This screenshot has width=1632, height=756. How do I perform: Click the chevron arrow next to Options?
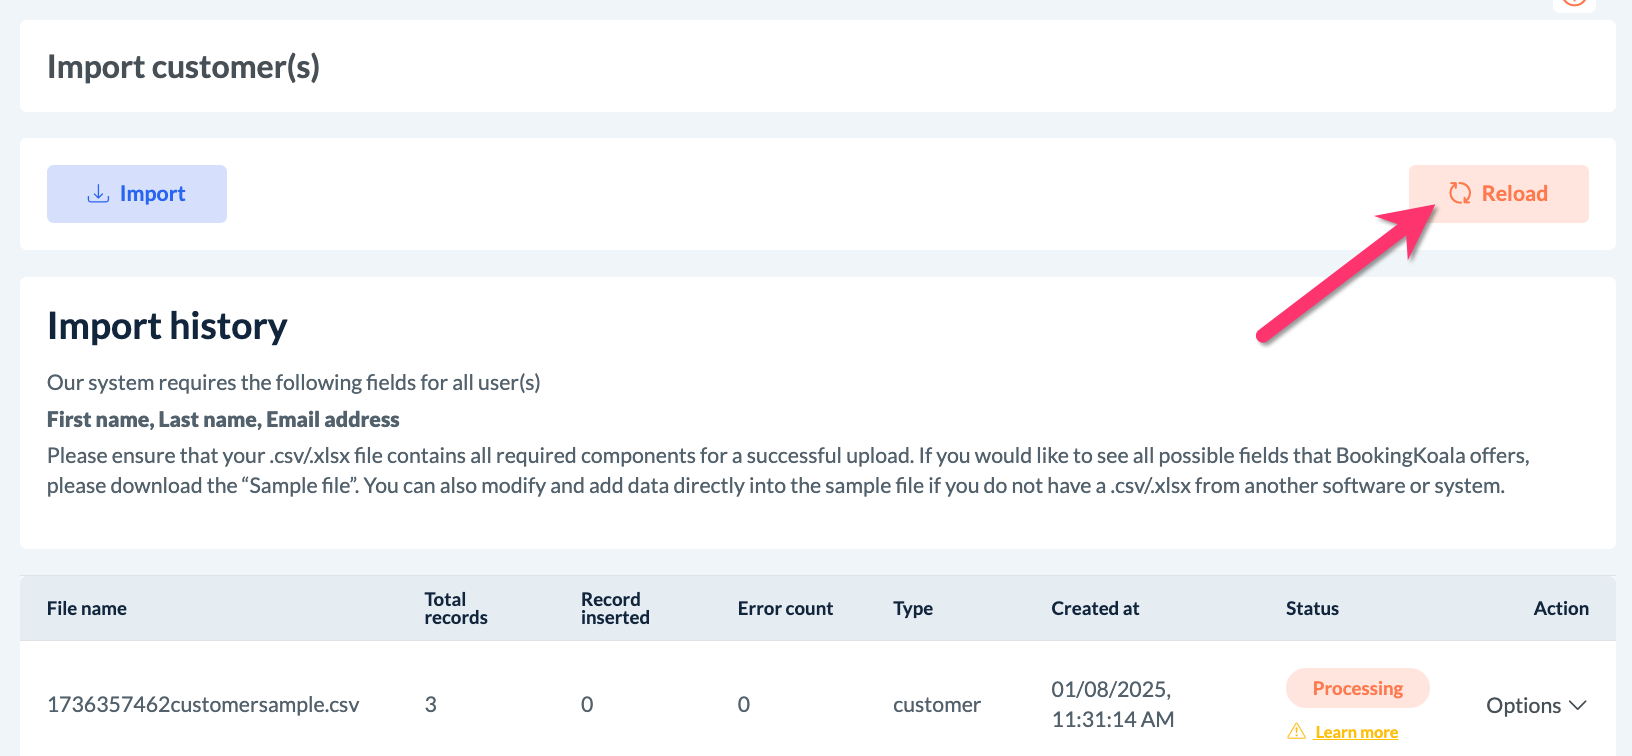click(1578, 705)
